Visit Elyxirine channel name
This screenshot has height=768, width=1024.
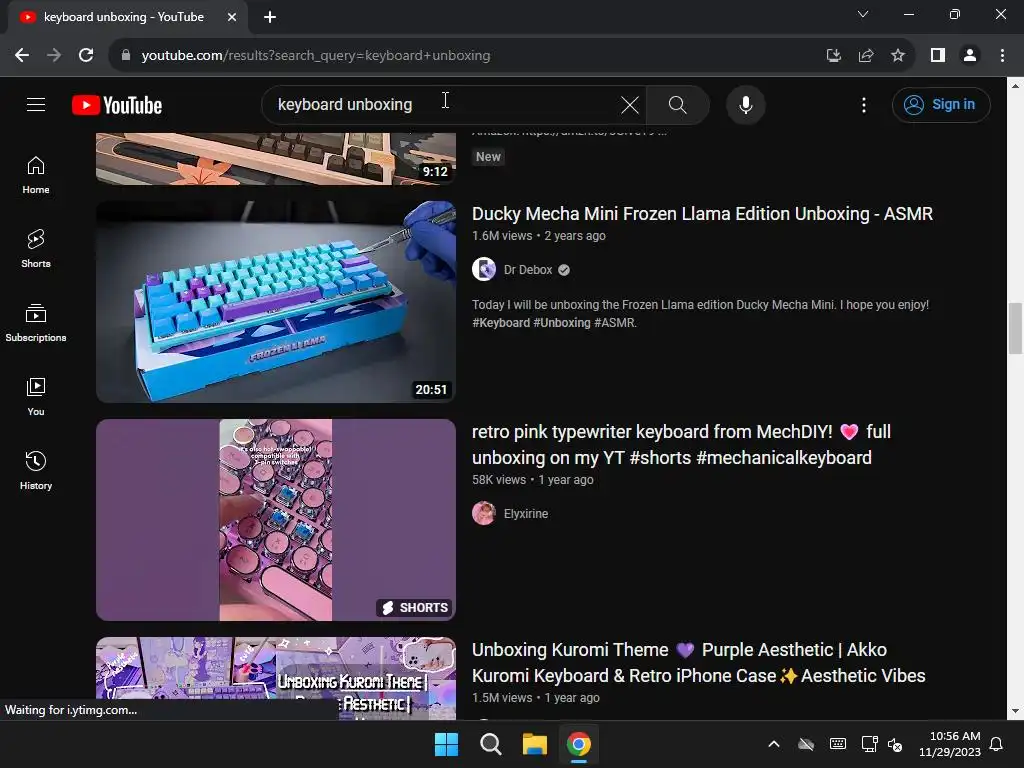point(526,514)
